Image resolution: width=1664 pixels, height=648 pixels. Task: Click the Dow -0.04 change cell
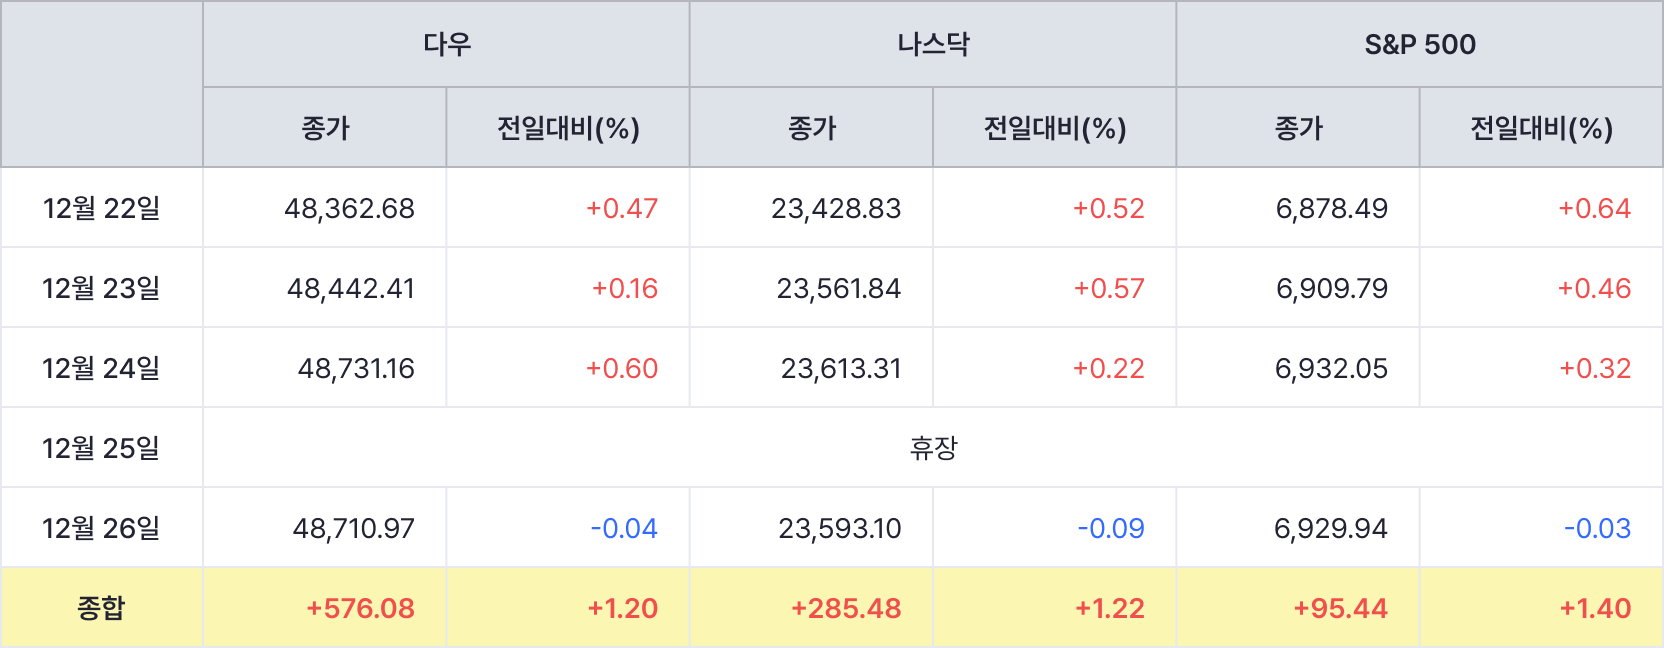pos(624,528)
